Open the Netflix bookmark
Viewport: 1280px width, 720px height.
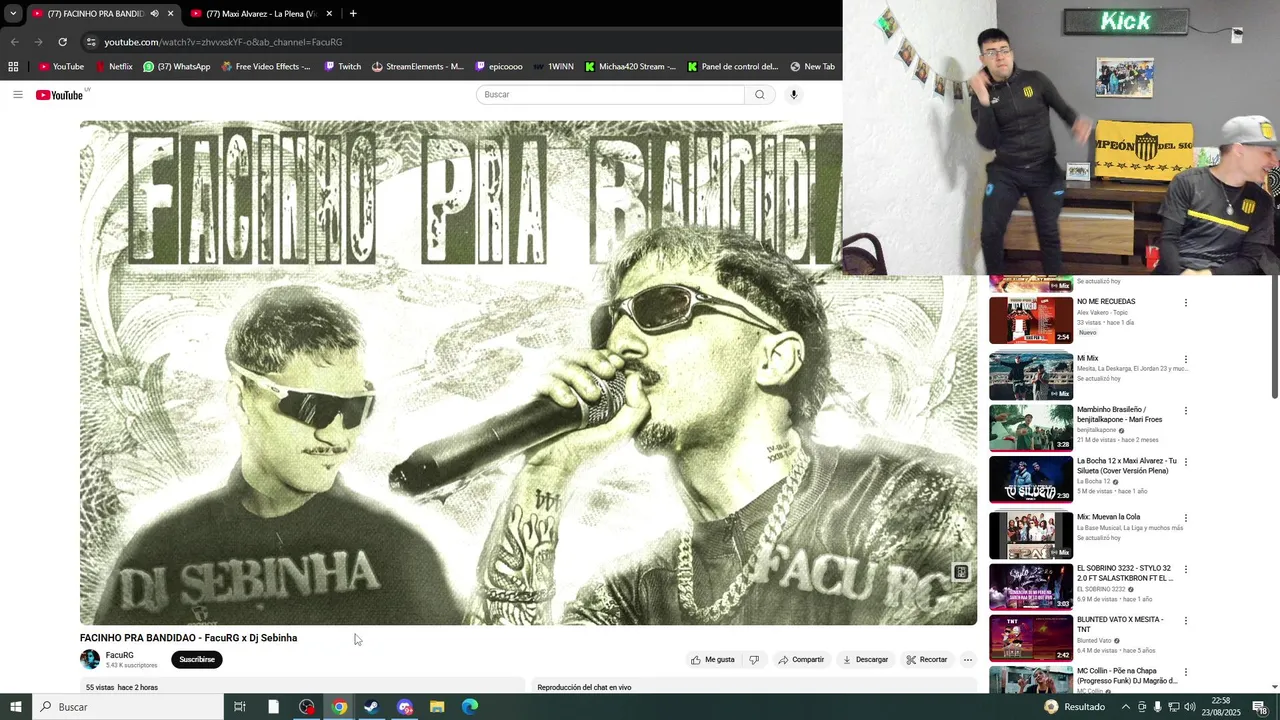[x=114, y=67]
